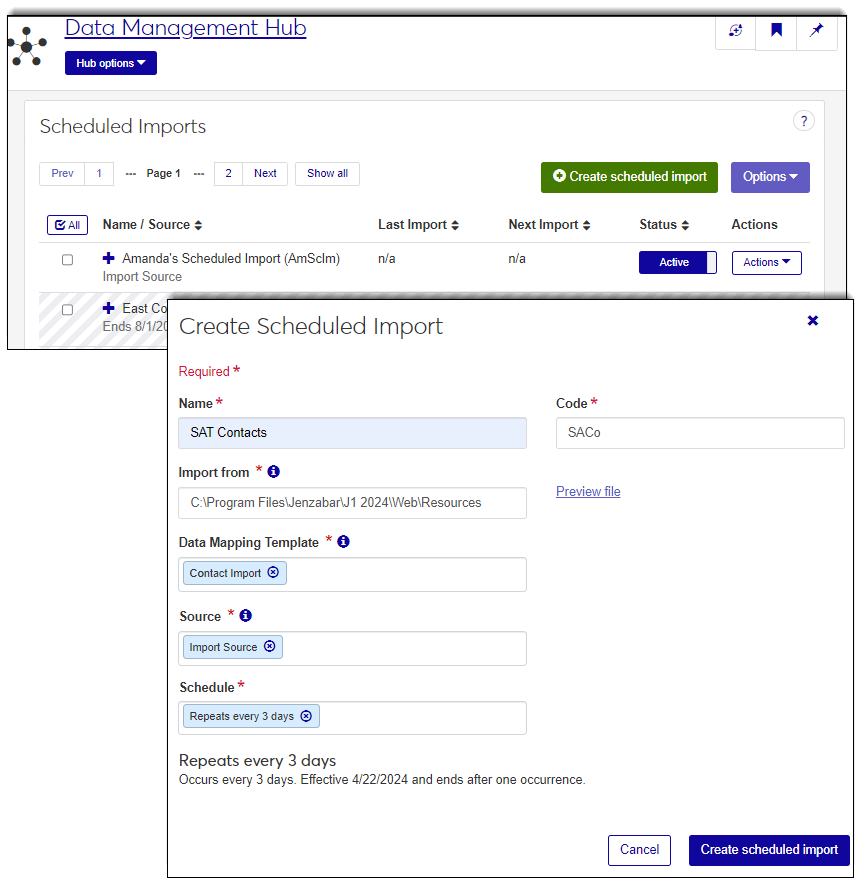Open Scheduled Imports help question mark
This screenshot has height=878, width=862.
coord(804,121)
